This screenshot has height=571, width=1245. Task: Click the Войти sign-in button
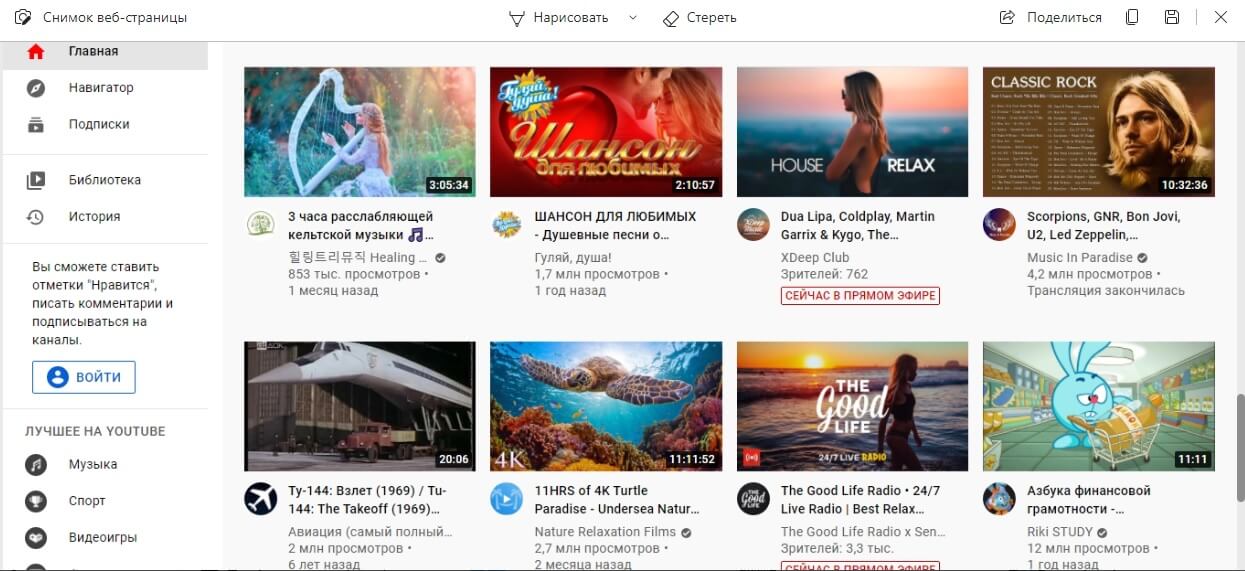(x=84, y=377)
